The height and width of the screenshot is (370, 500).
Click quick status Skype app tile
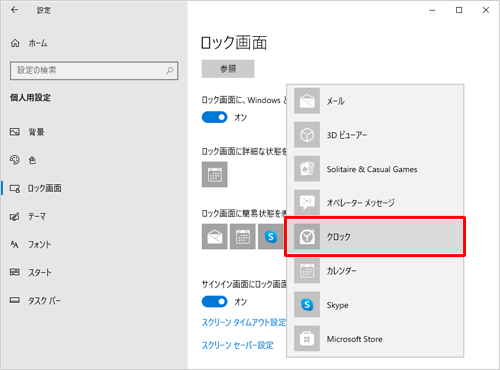[271, 236]
